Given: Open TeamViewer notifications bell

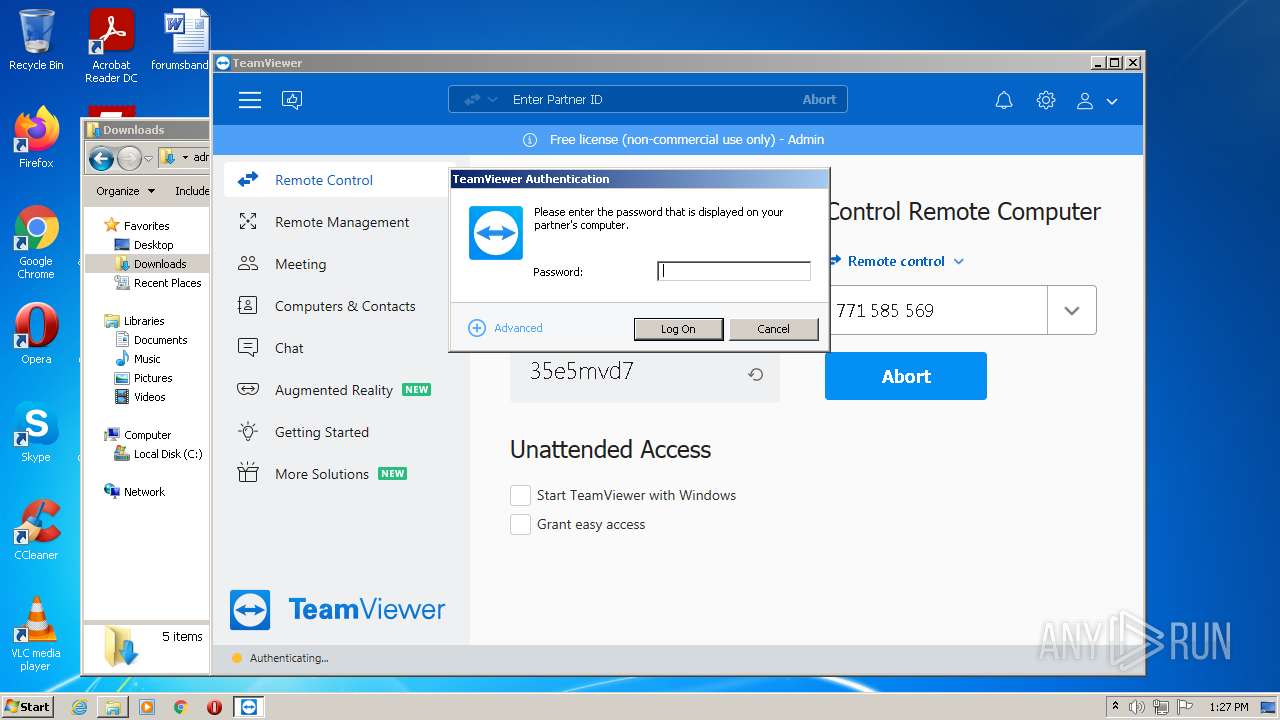Looking at the screenshot, I should 1004,100.
